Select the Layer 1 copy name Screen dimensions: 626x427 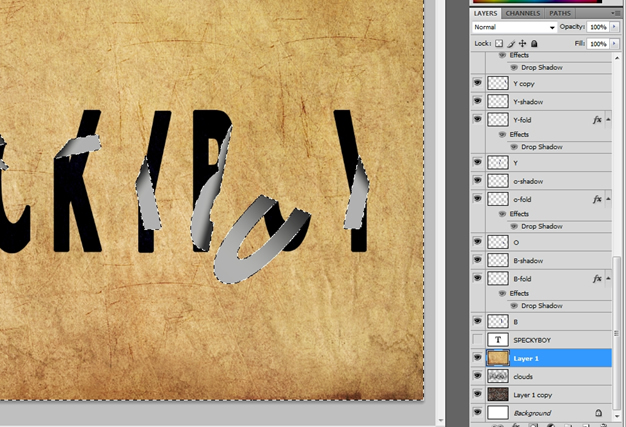click(x=533, y=395)
